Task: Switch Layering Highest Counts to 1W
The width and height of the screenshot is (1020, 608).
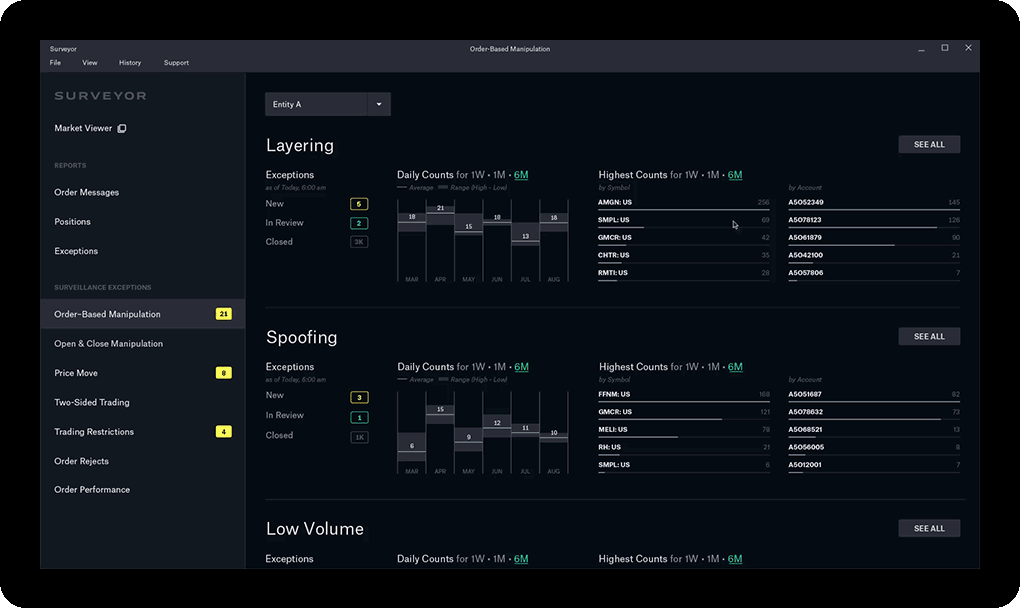Action: [691, 175]
